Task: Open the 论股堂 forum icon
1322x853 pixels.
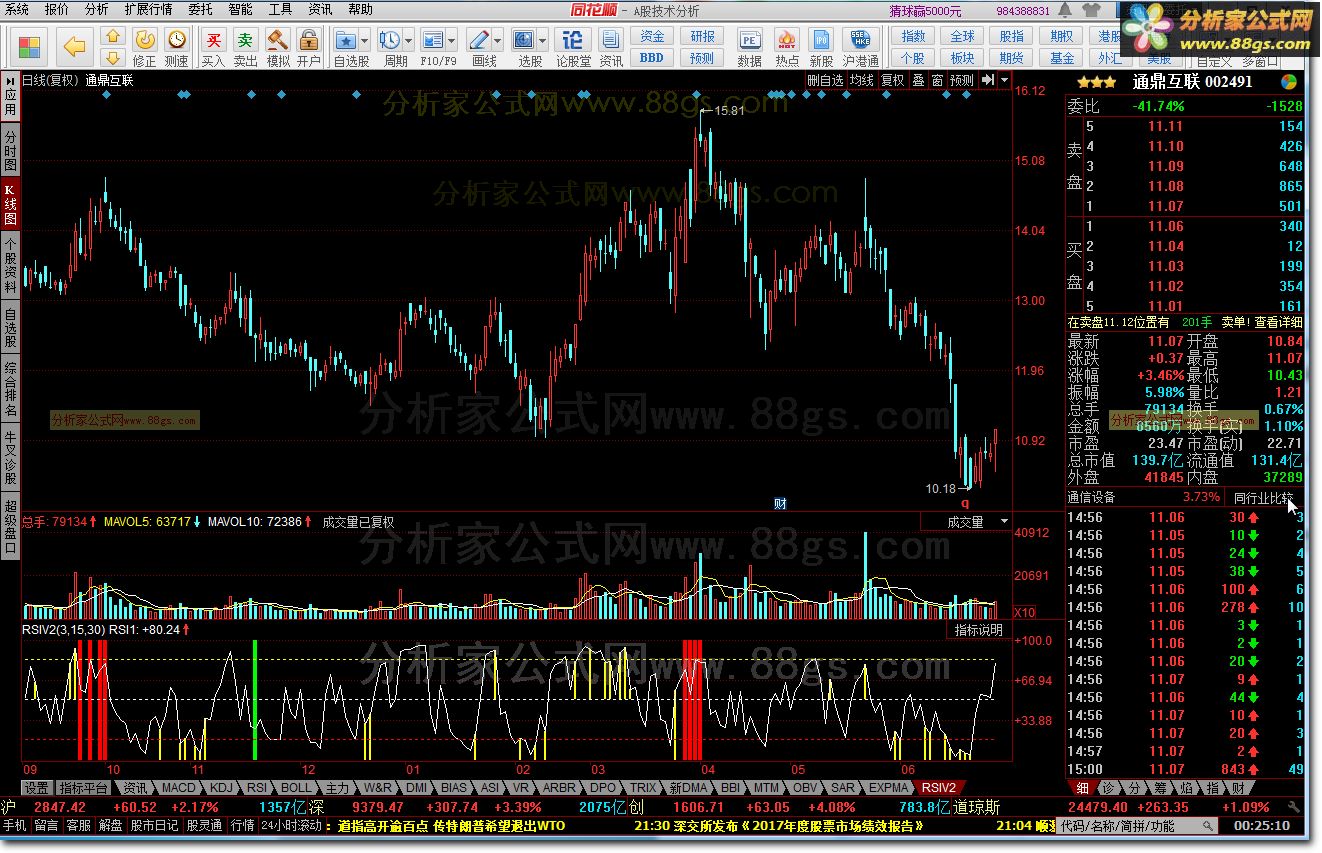Action: [x=573, y=47]
